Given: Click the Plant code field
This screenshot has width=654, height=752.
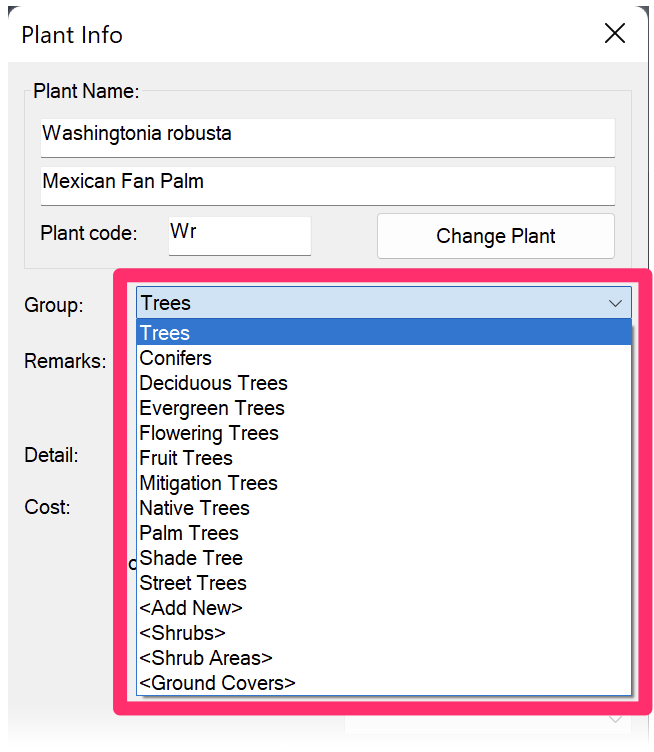Looking at the screenshot, I should point(239,234).
